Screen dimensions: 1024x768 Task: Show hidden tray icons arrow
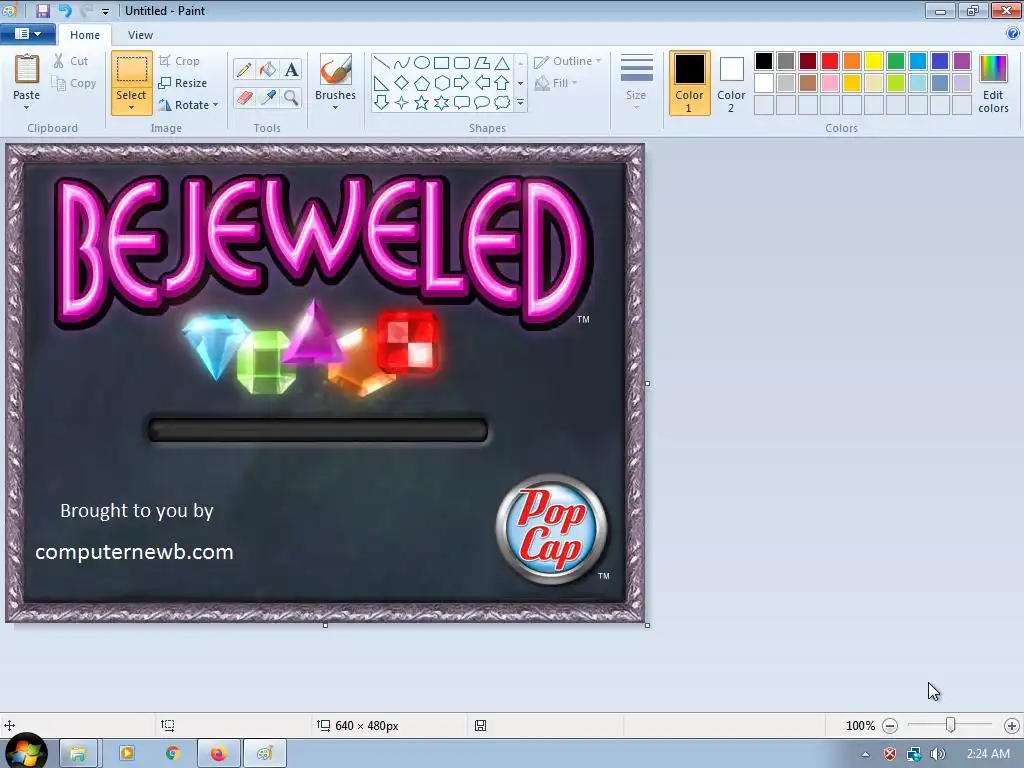point(865,754)
